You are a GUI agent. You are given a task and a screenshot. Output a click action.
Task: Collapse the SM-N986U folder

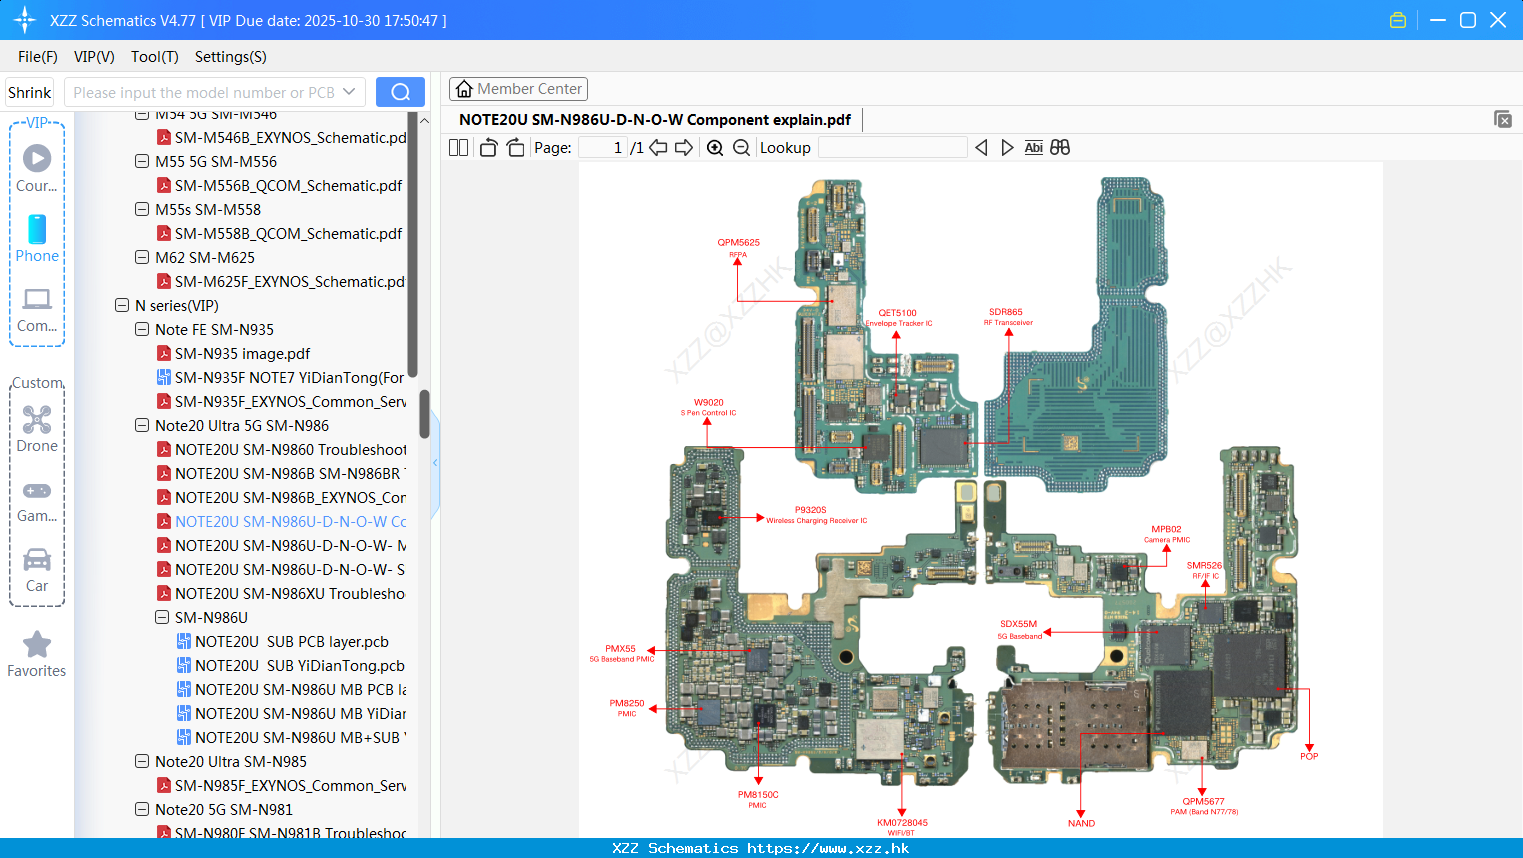[162, 617]
